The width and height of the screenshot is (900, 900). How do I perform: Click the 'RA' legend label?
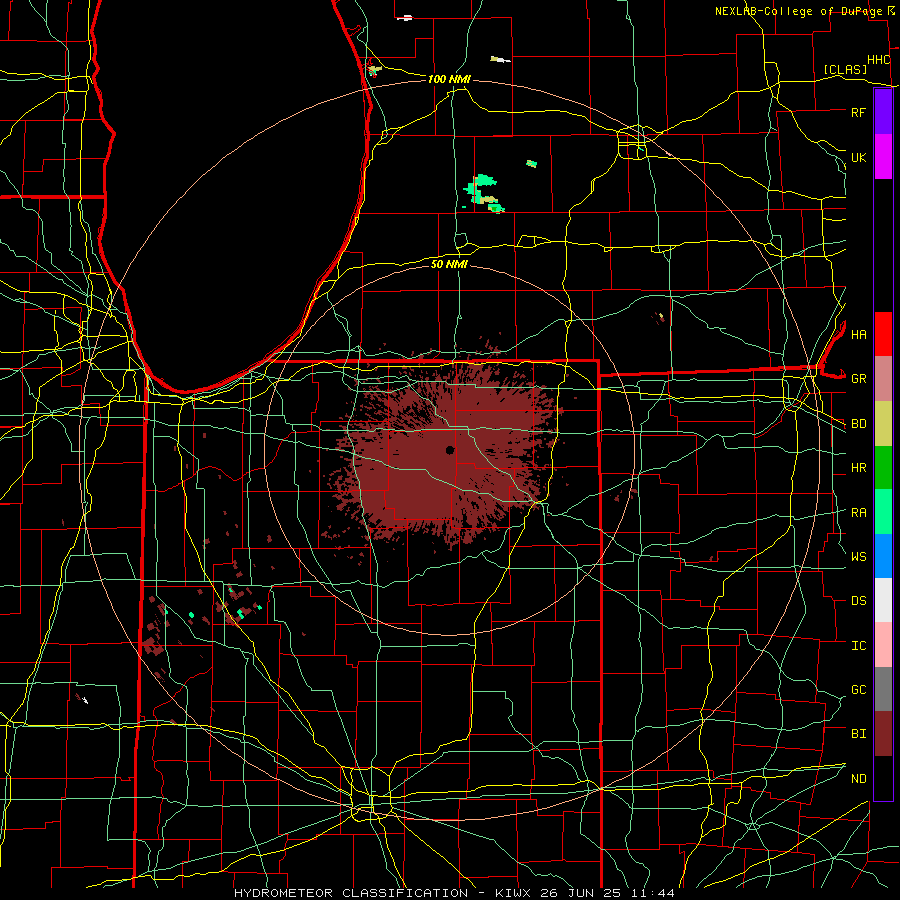858,513
